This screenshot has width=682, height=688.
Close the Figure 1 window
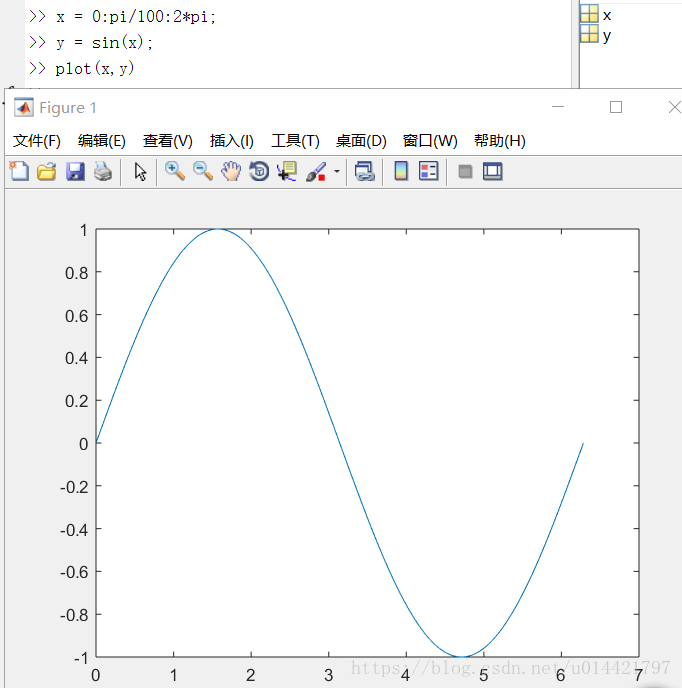pyautogui.click(x=675, y=107)
